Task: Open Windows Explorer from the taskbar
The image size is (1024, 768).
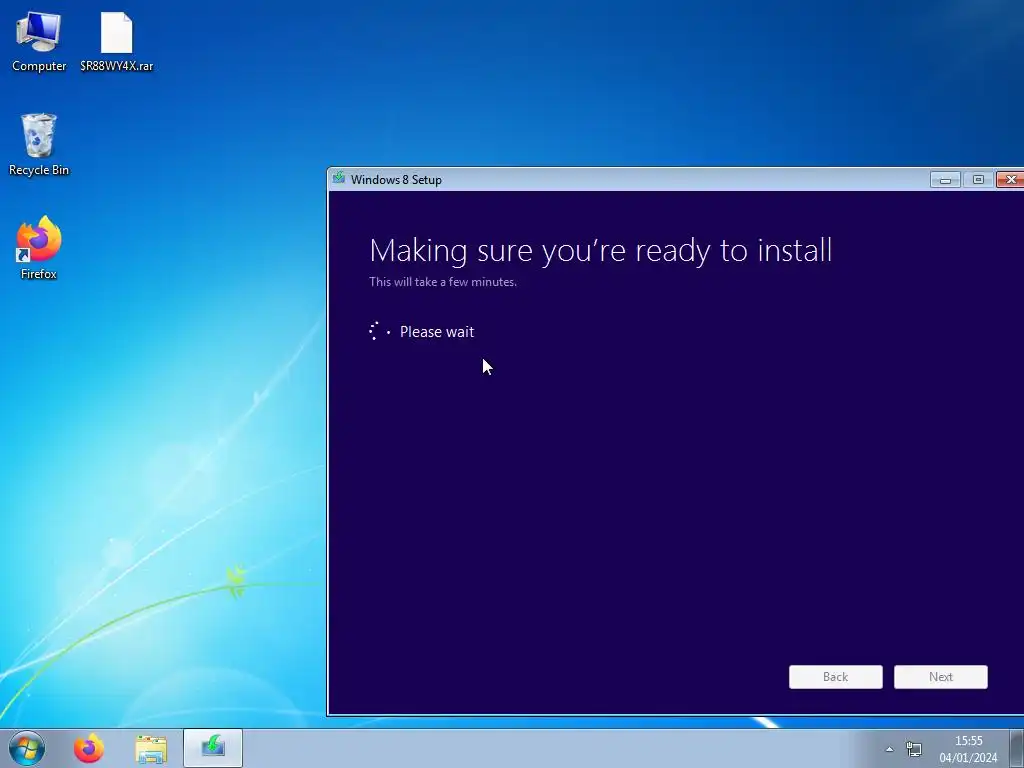Action: [x=151, y=748]
